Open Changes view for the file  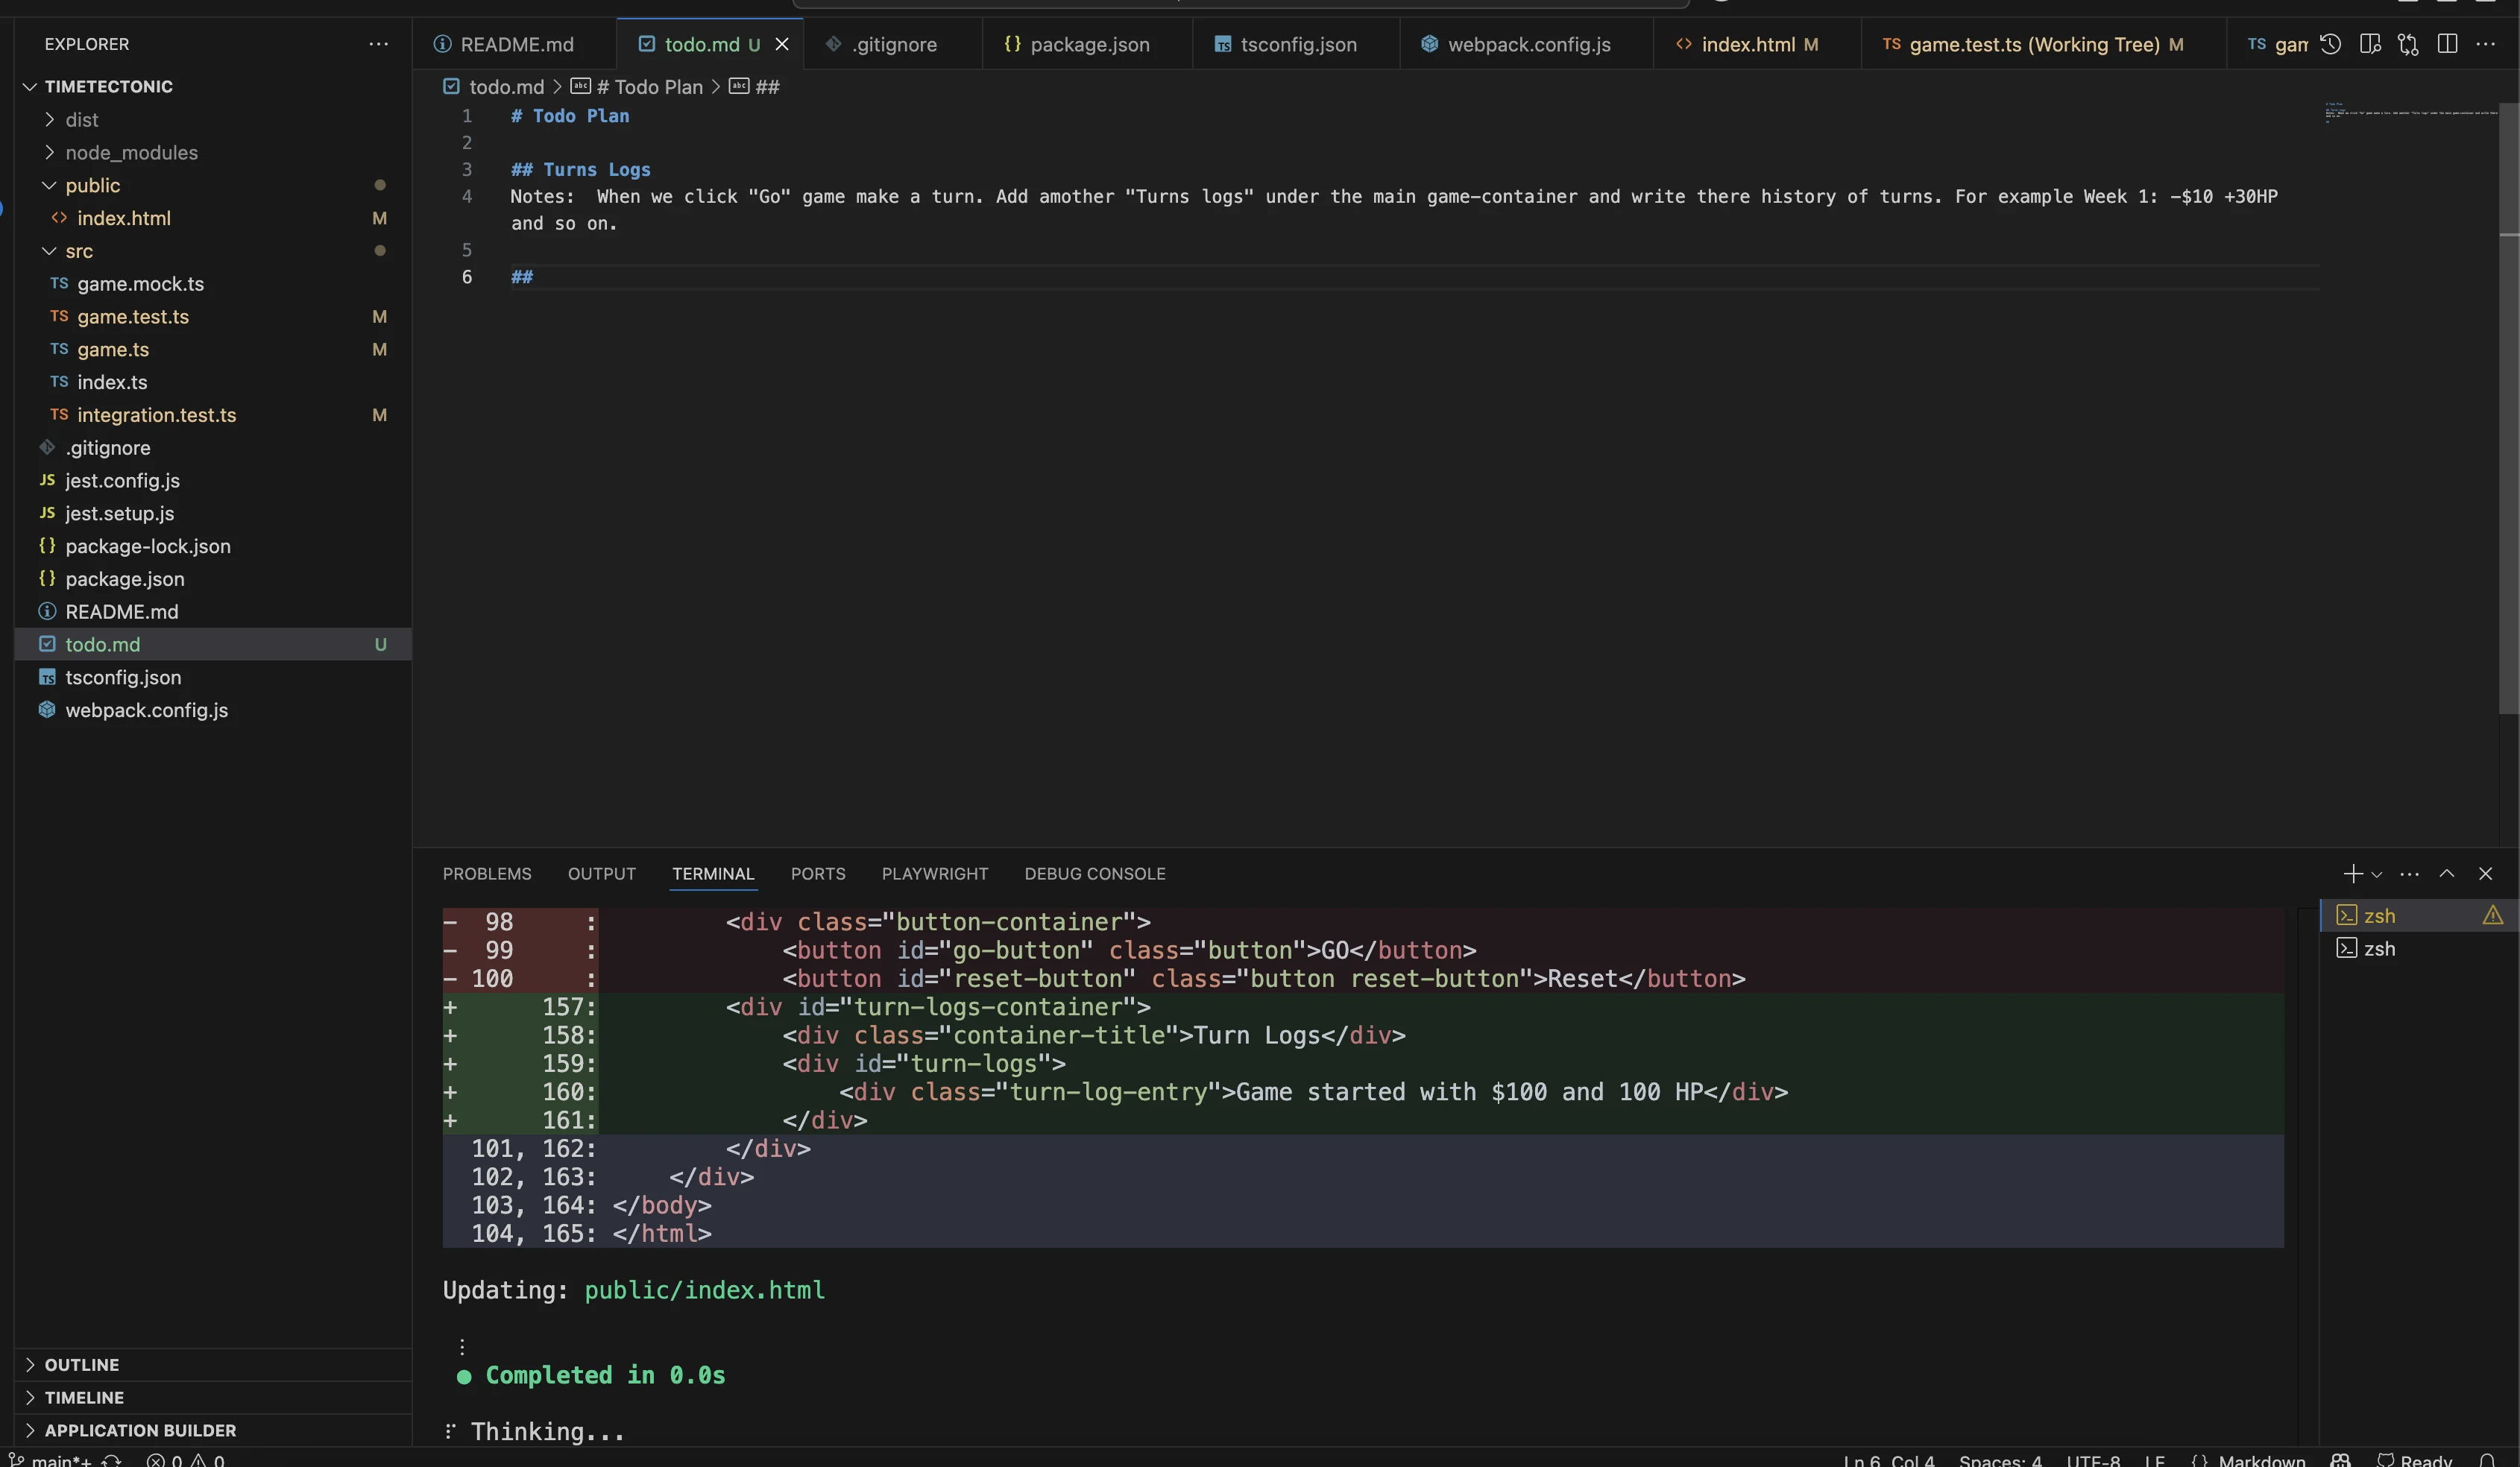pos(2408,44)
